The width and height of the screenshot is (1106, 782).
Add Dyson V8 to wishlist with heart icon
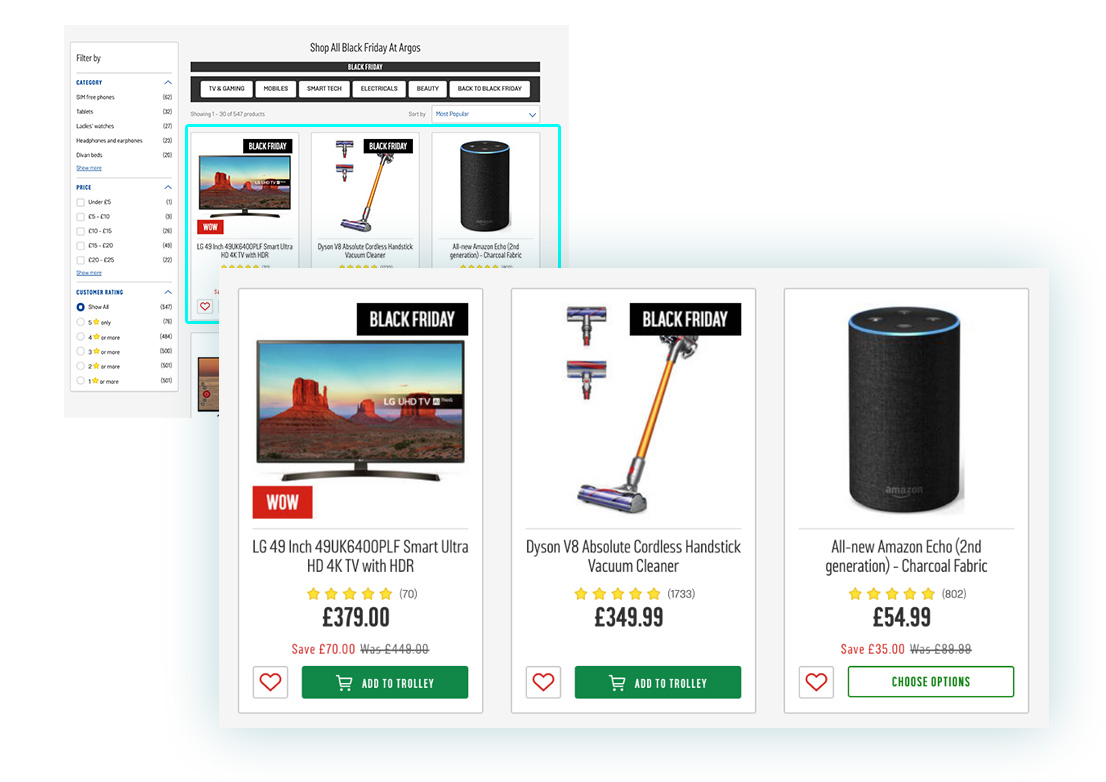[x=543, y=682]
